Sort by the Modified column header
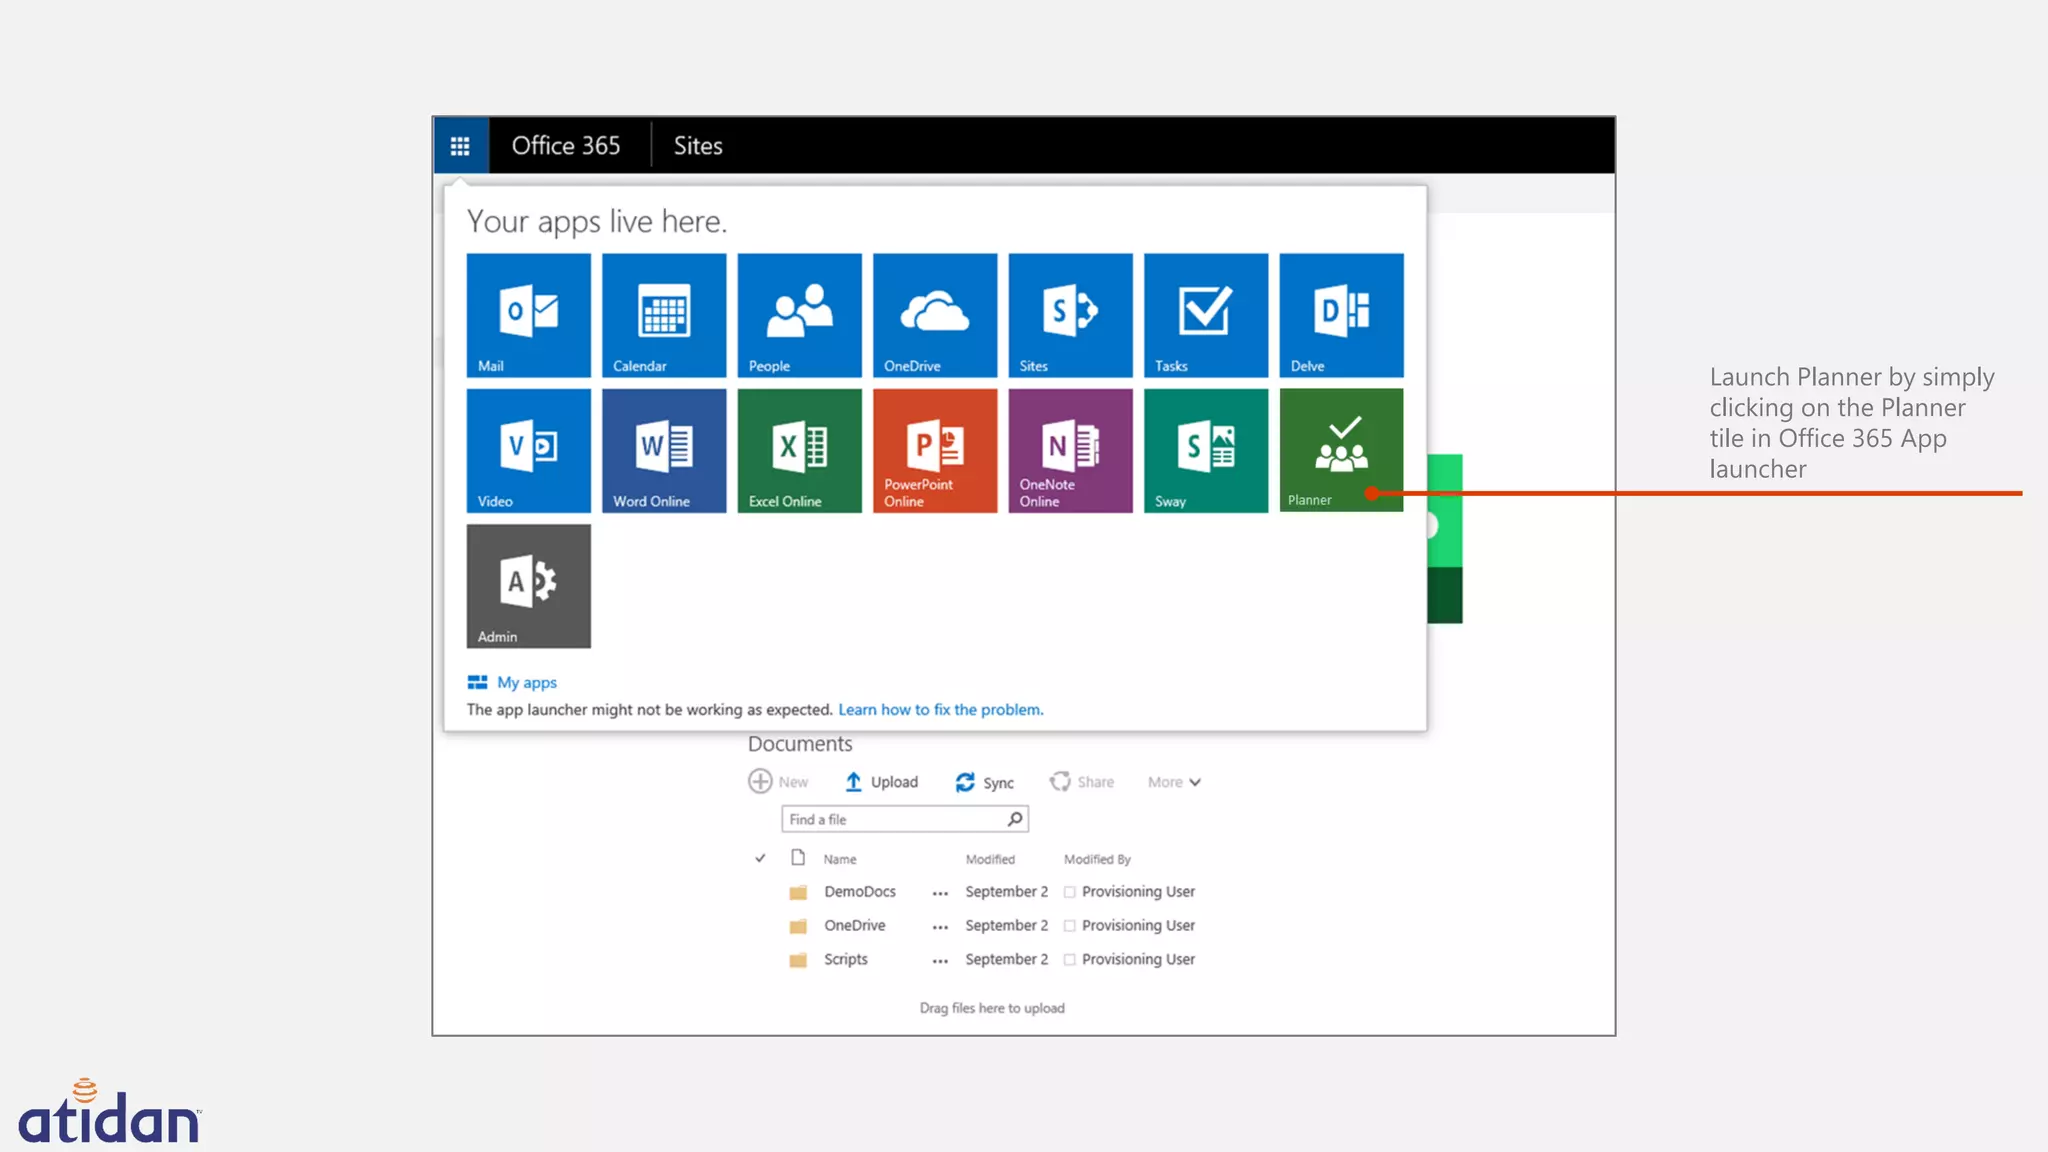 pyautogui.click(x=990, y=859)
